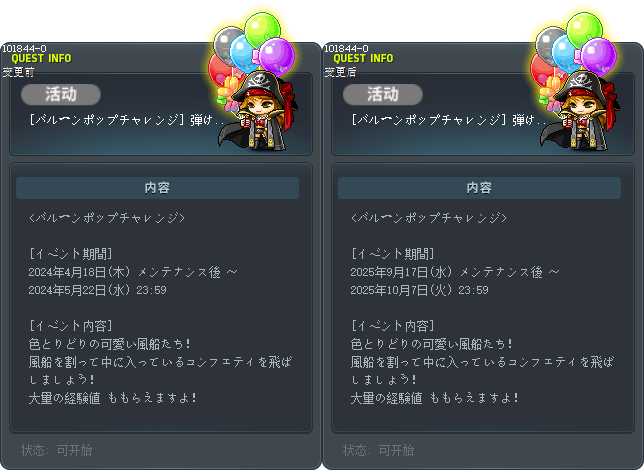
Task: Click the 2024年4月18日 start date line
Action: click(x=133, y=272)
